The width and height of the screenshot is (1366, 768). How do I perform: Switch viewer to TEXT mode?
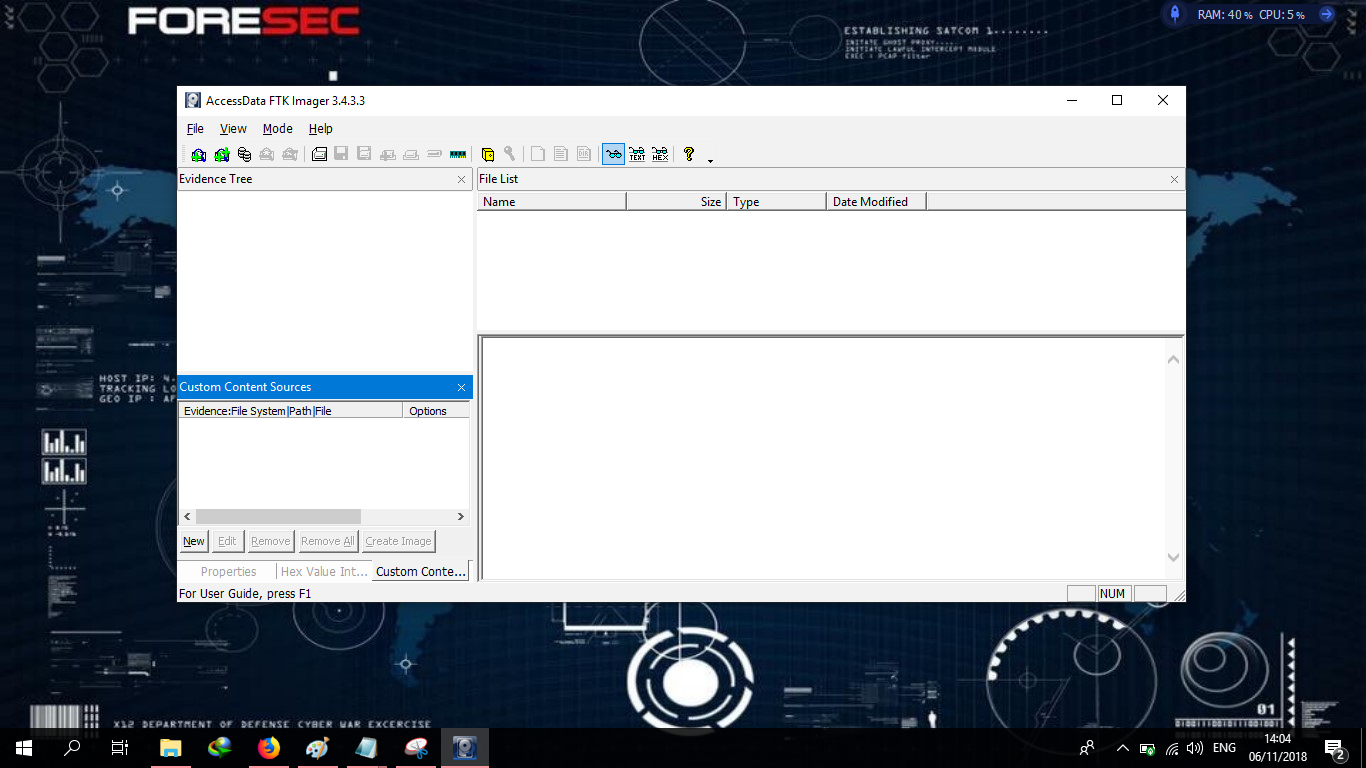tap(637, 154)
